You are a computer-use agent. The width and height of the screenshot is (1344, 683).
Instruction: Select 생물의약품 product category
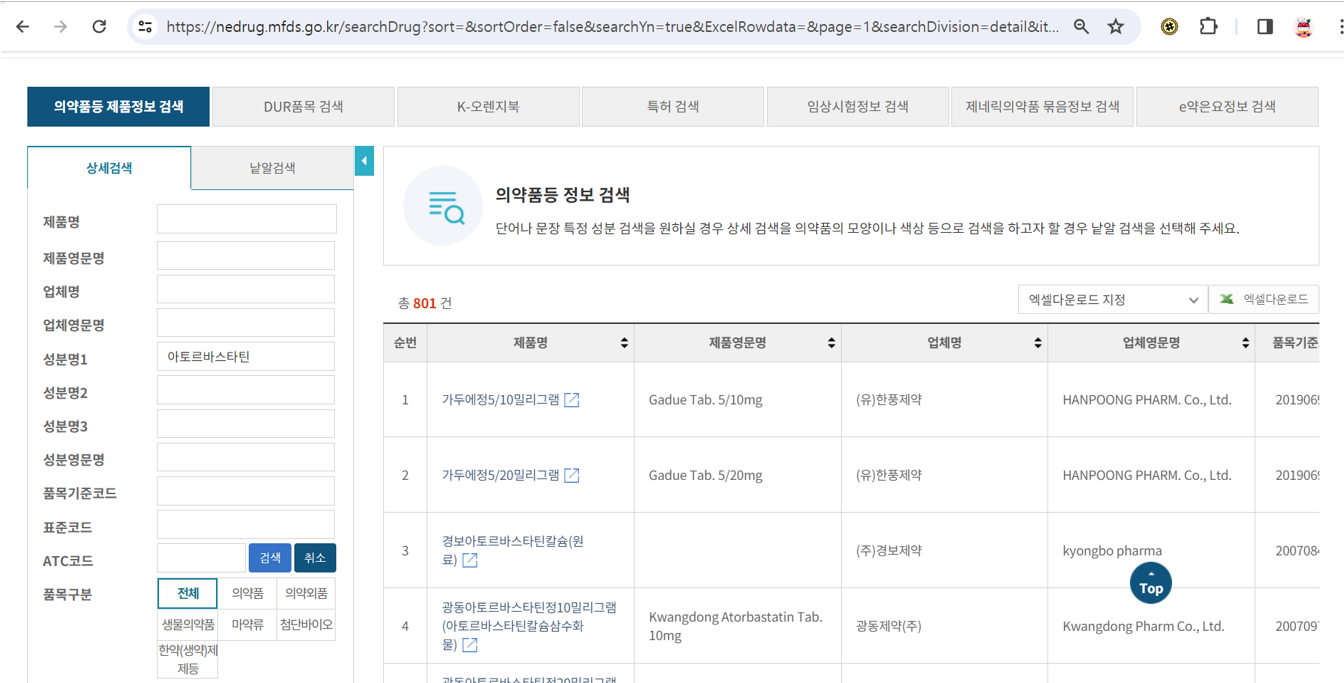[188, 624]
